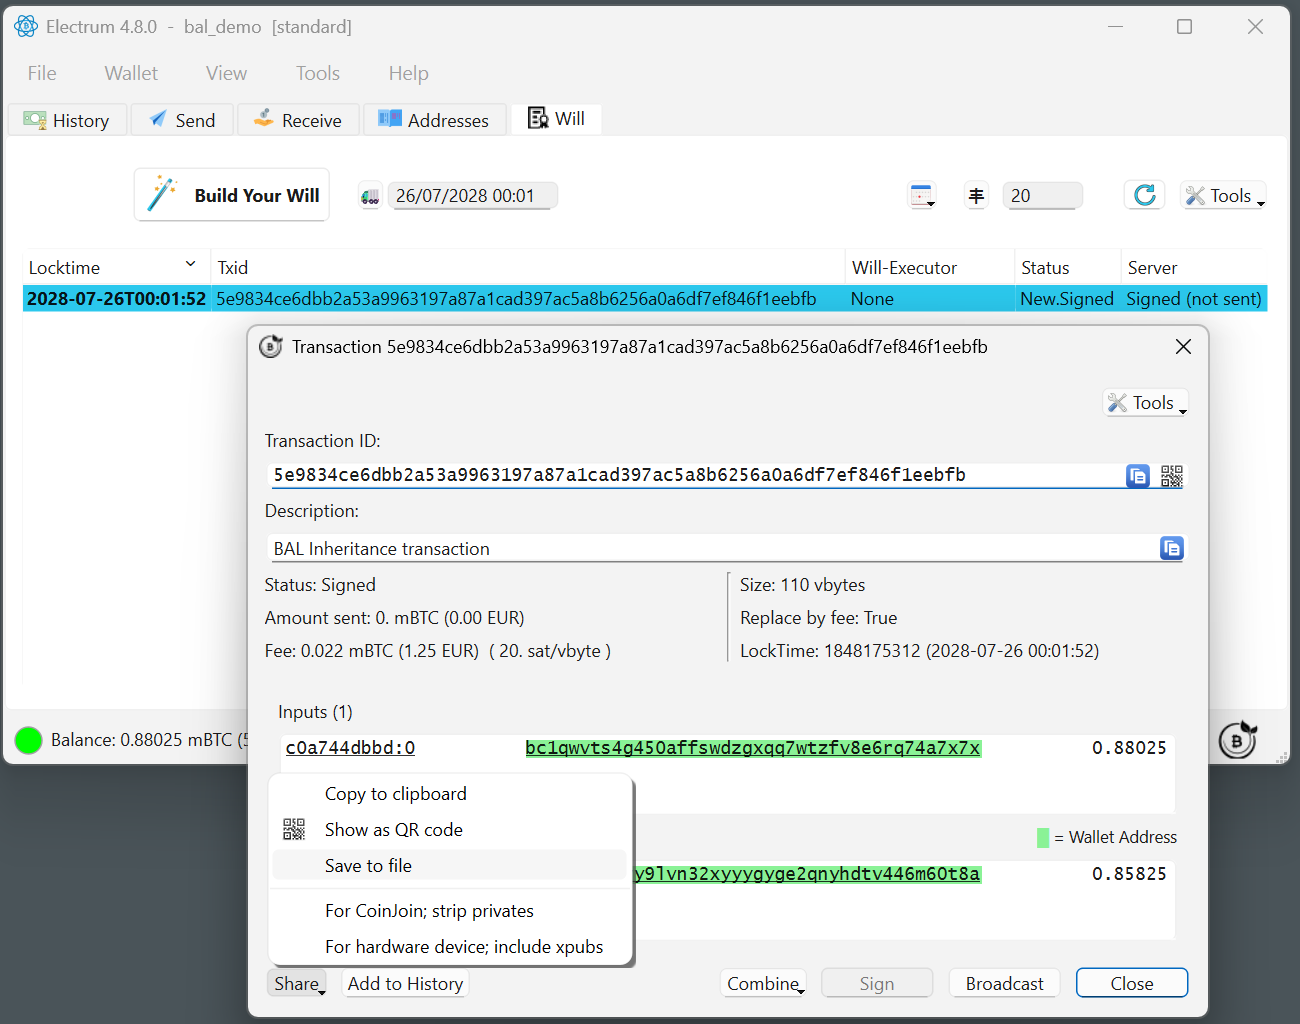Click the input address bc1qwvts4g450affswdzgxqq7wtzfv8e6rq74a7x7x
The image size is (1300, 1024).
click(753, 748)
